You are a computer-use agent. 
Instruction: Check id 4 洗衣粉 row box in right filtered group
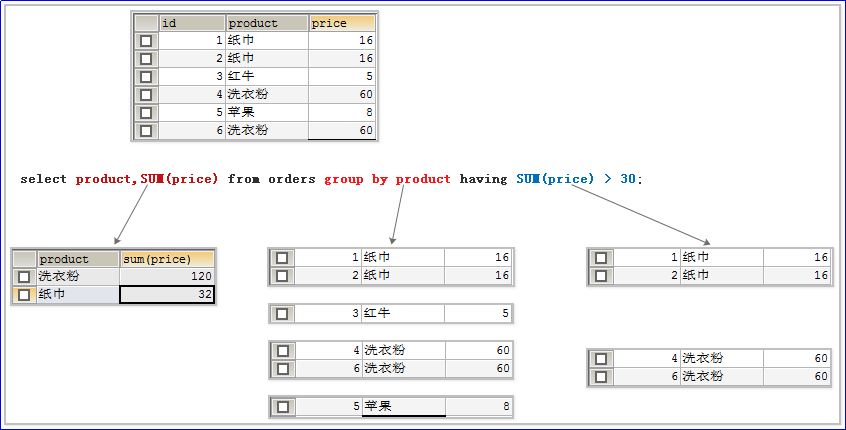tap(601, 359)
